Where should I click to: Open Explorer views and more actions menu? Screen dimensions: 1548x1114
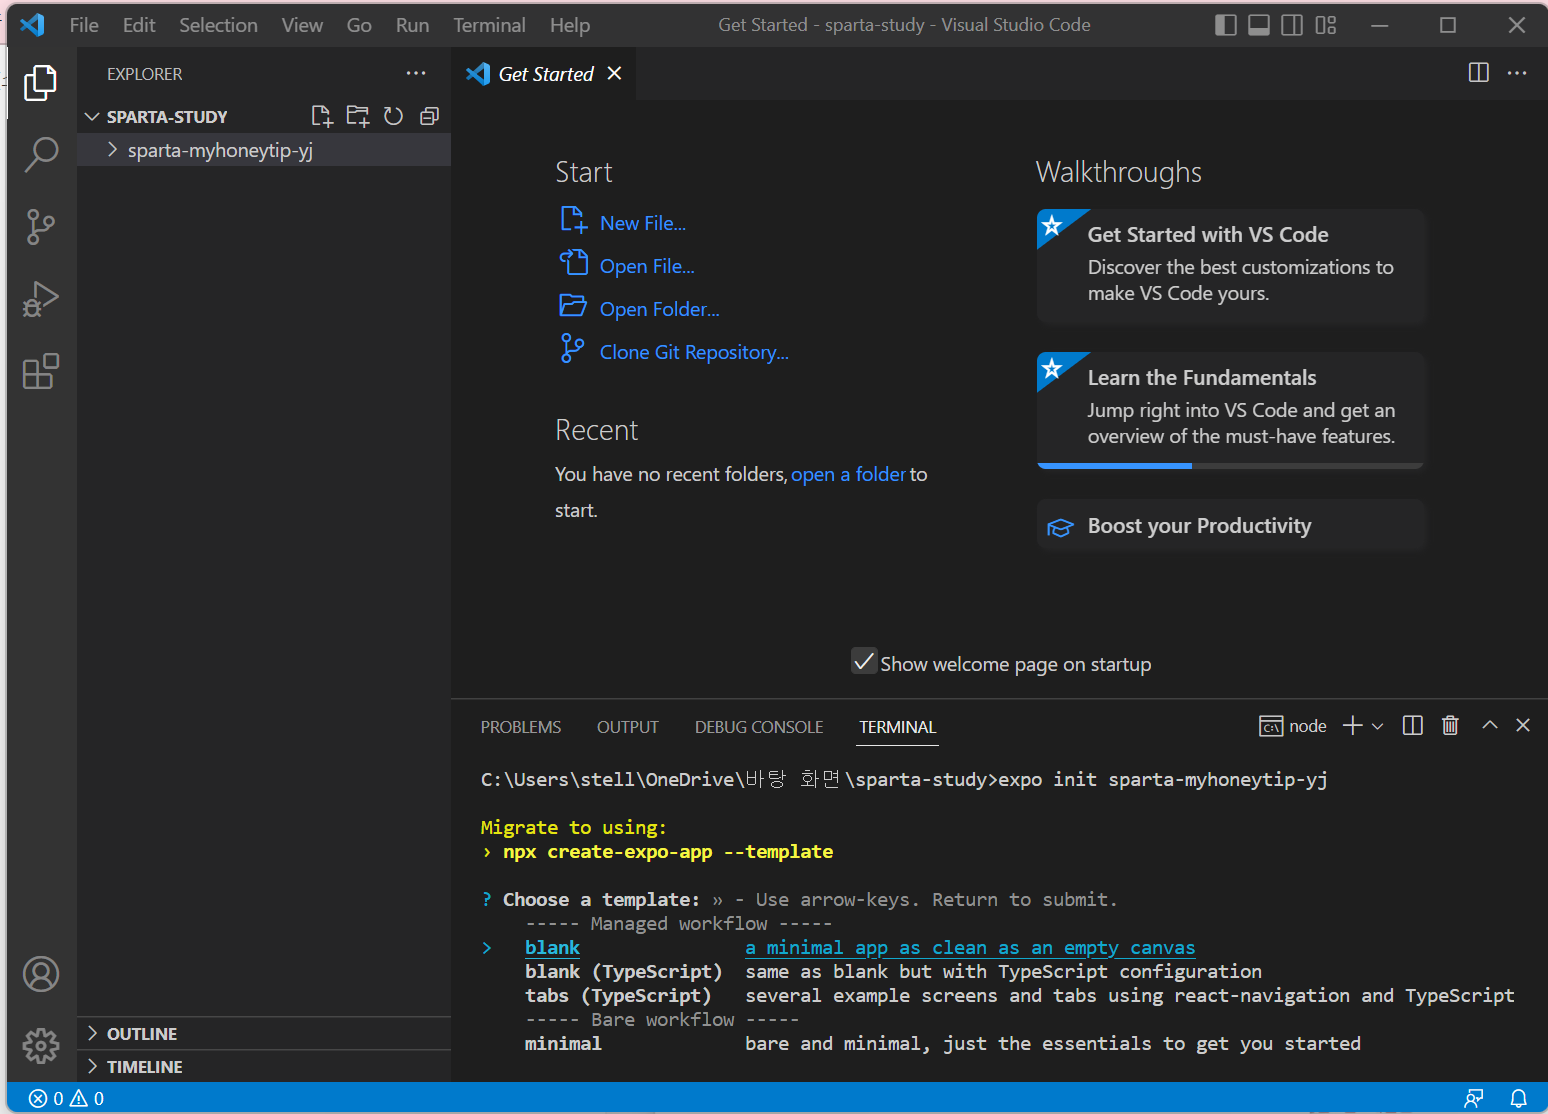coord(416,73)
